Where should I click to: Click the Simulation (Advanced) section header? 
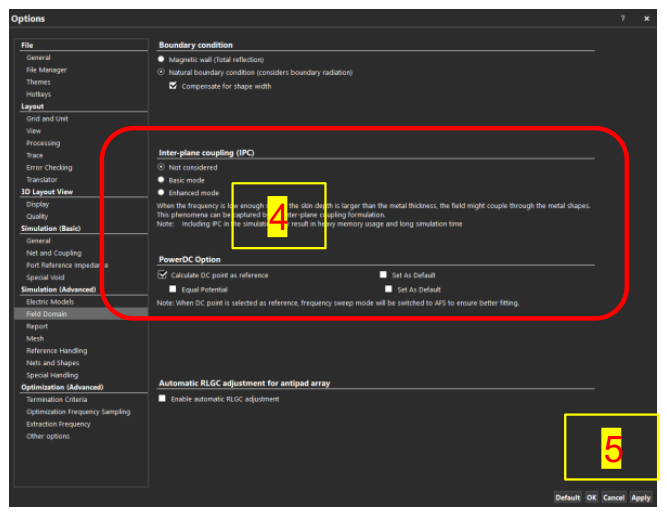58,290
